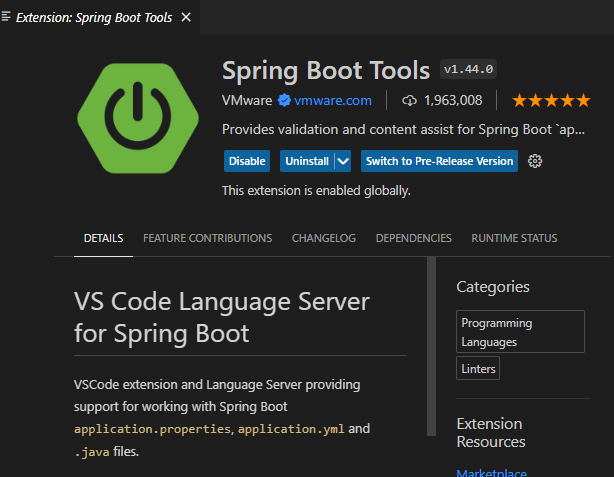The height and width of the screenshot is (477, 614).
Task: Click the install count download icon
Action: coord(409,101)
